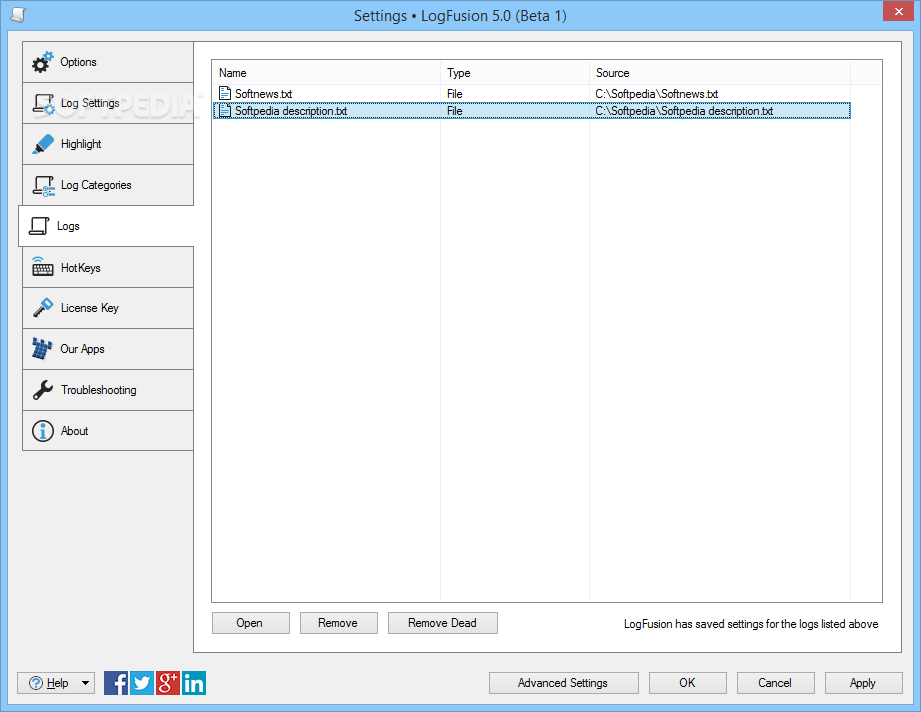Switch to the Log Settings tab

coord(108,103)
